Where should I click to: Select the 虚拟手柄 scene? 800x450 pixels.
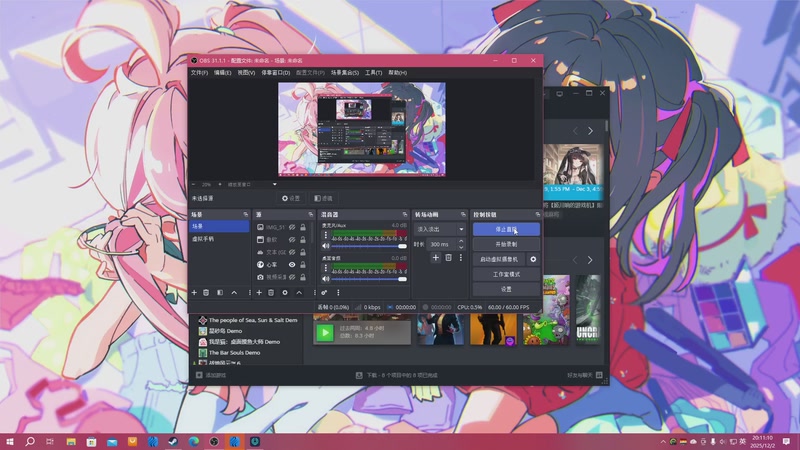point(219,239)
